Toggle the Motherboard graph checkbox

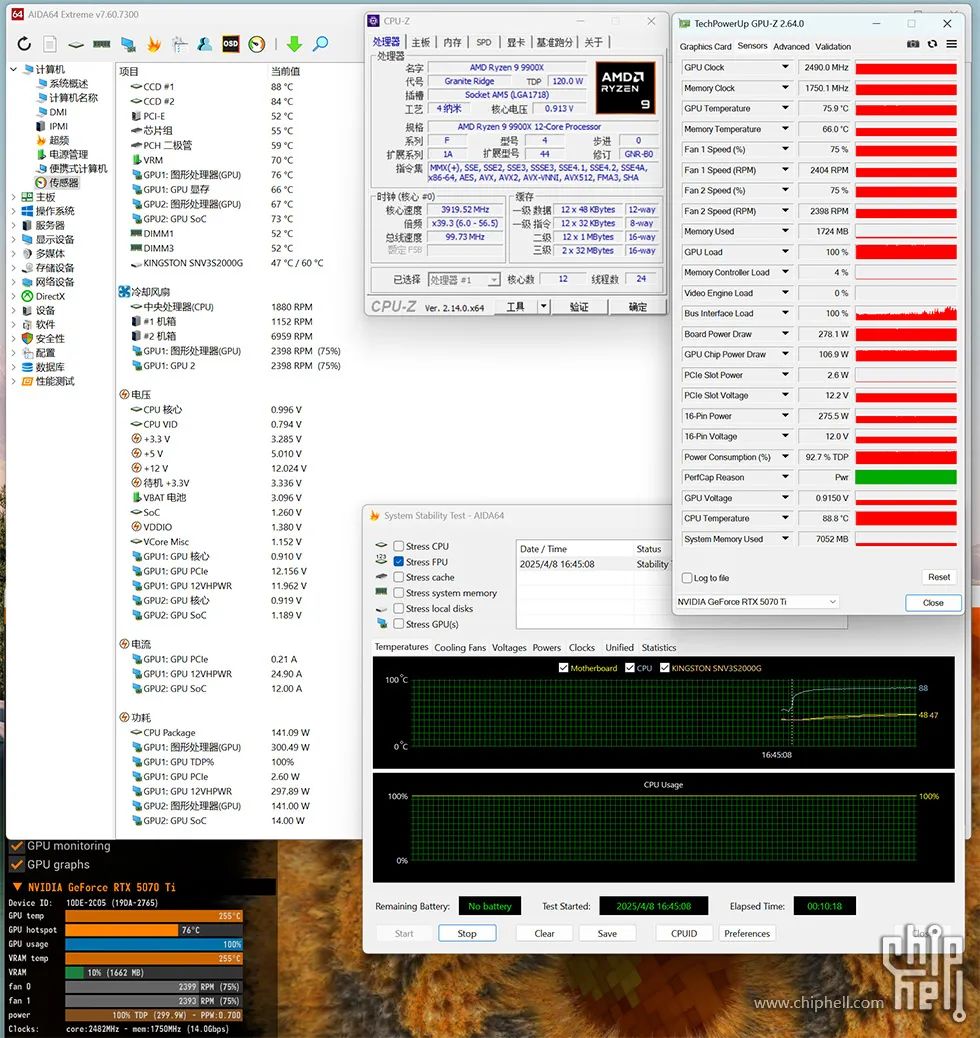coord(564,668)
